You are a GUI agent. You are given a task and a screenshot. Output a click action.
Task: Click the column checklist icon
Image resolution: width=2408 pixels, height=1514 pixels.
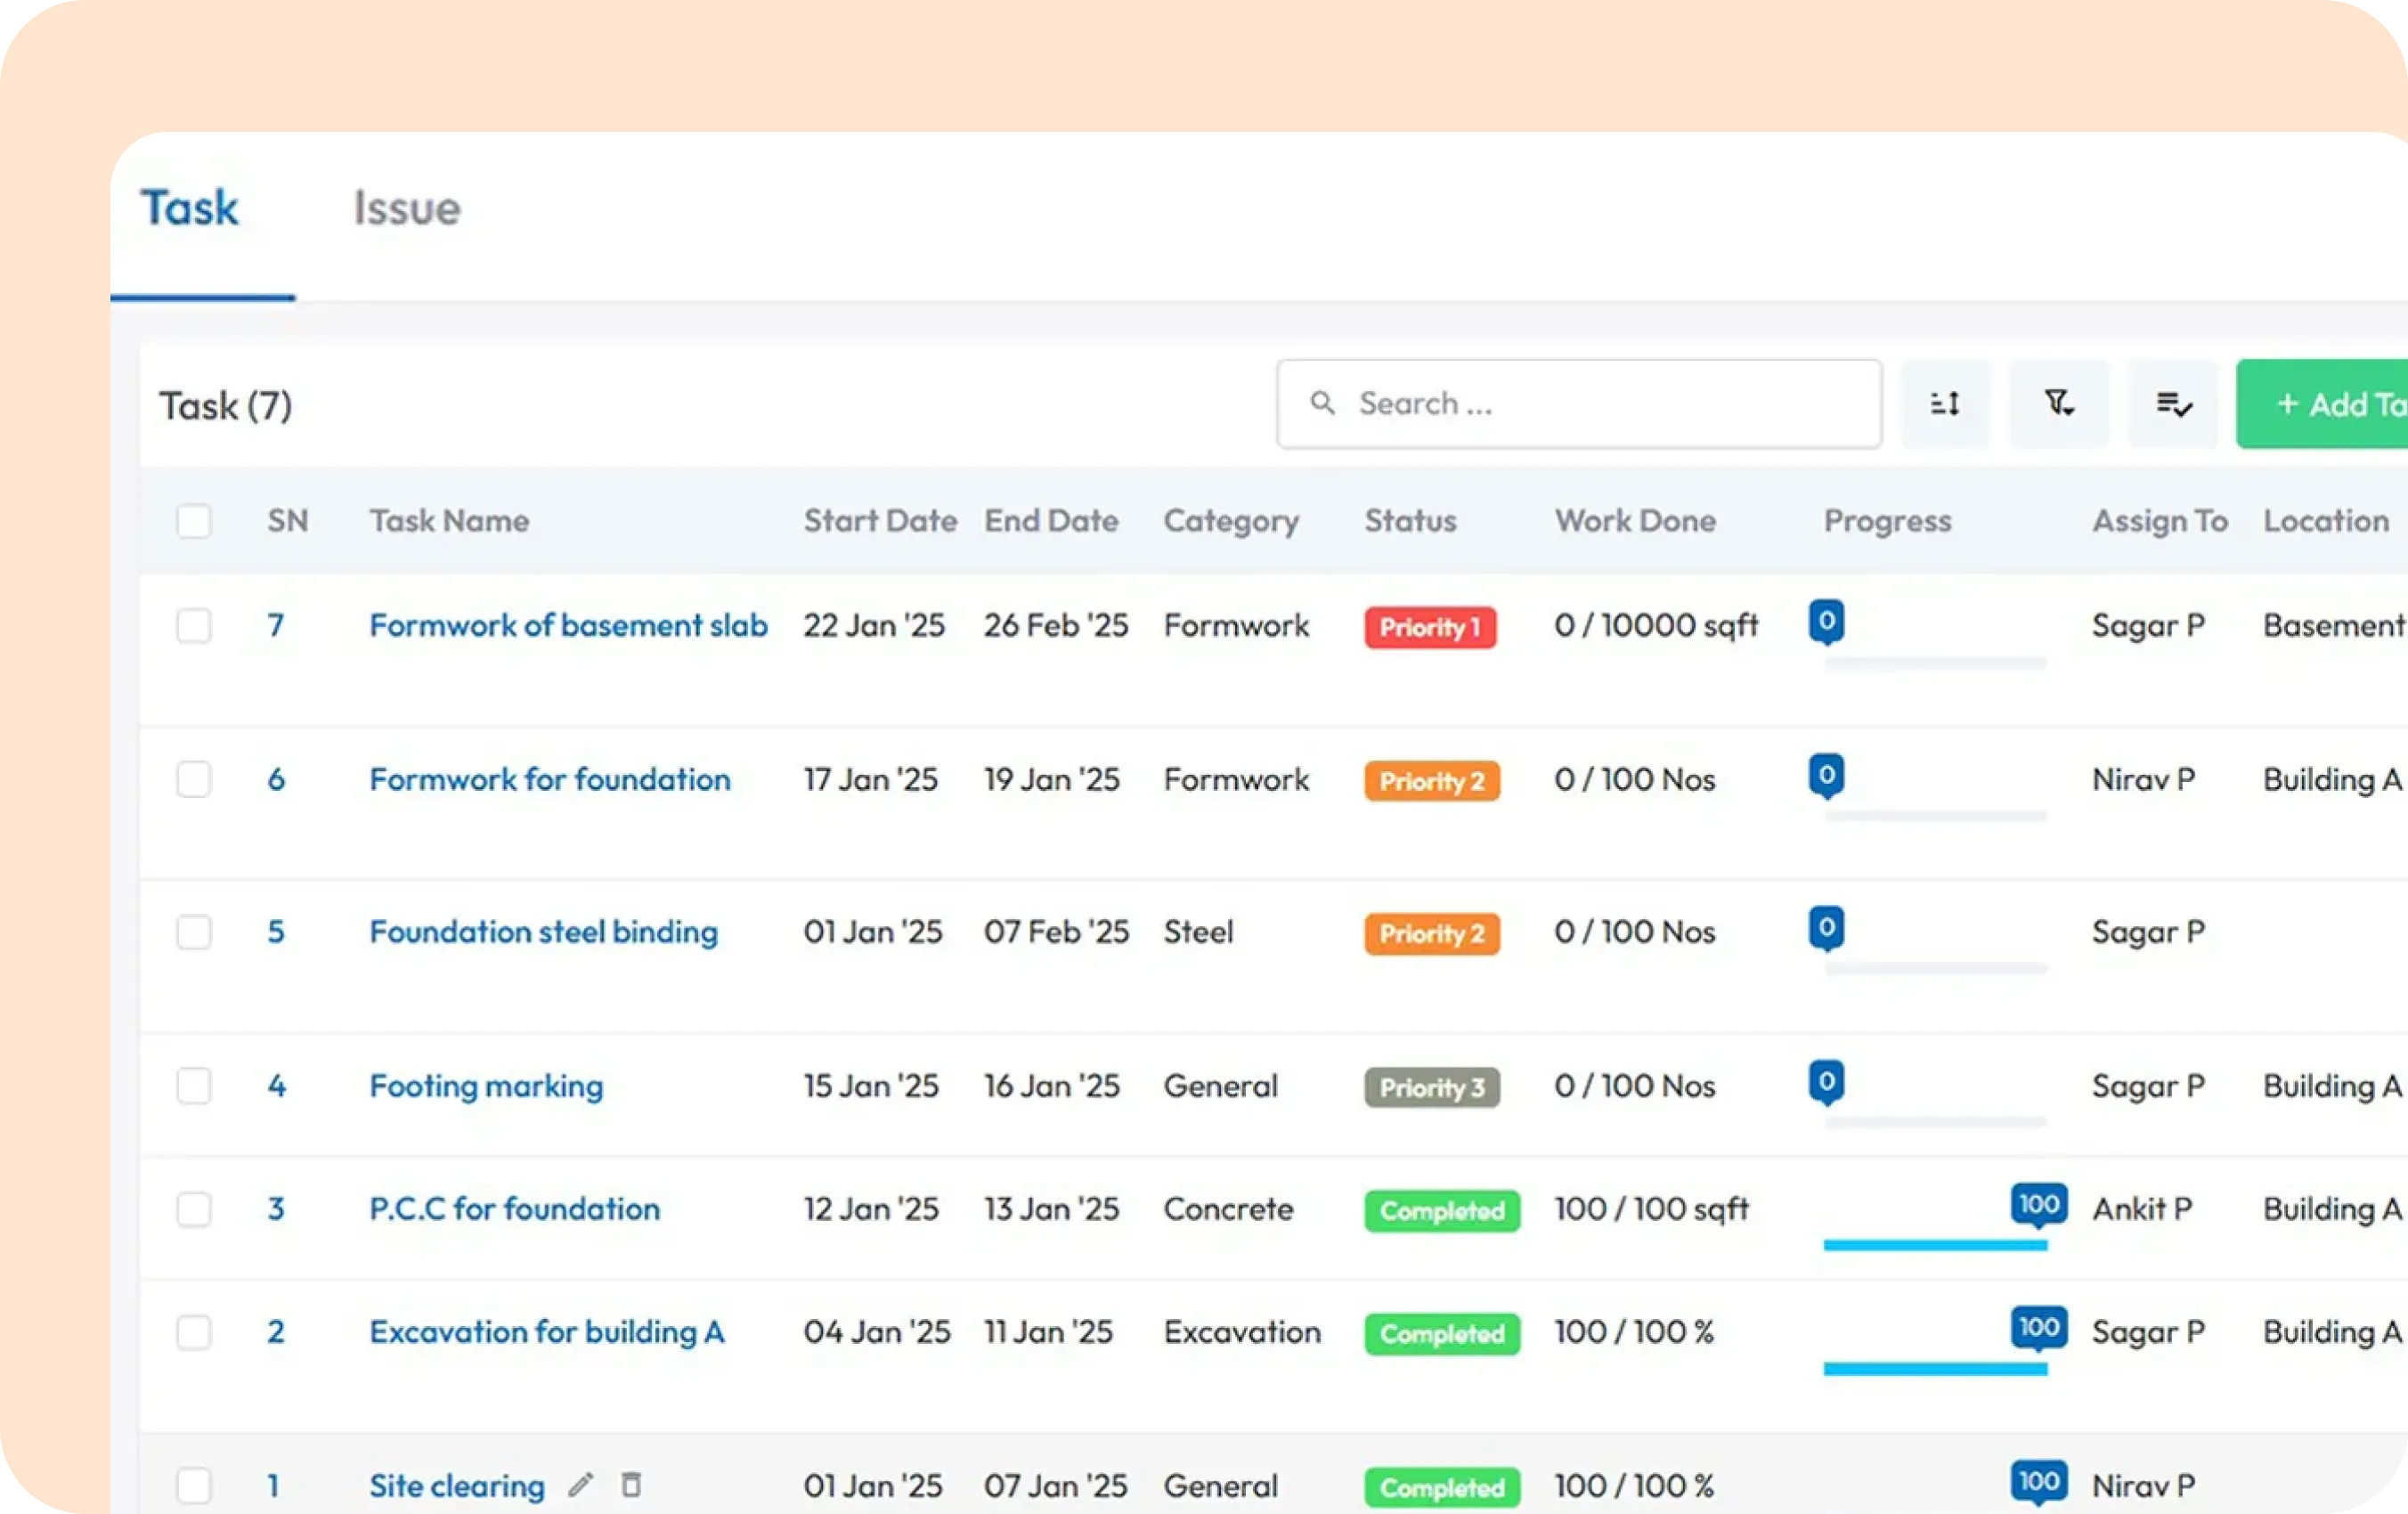click(x=2173, y=404)
